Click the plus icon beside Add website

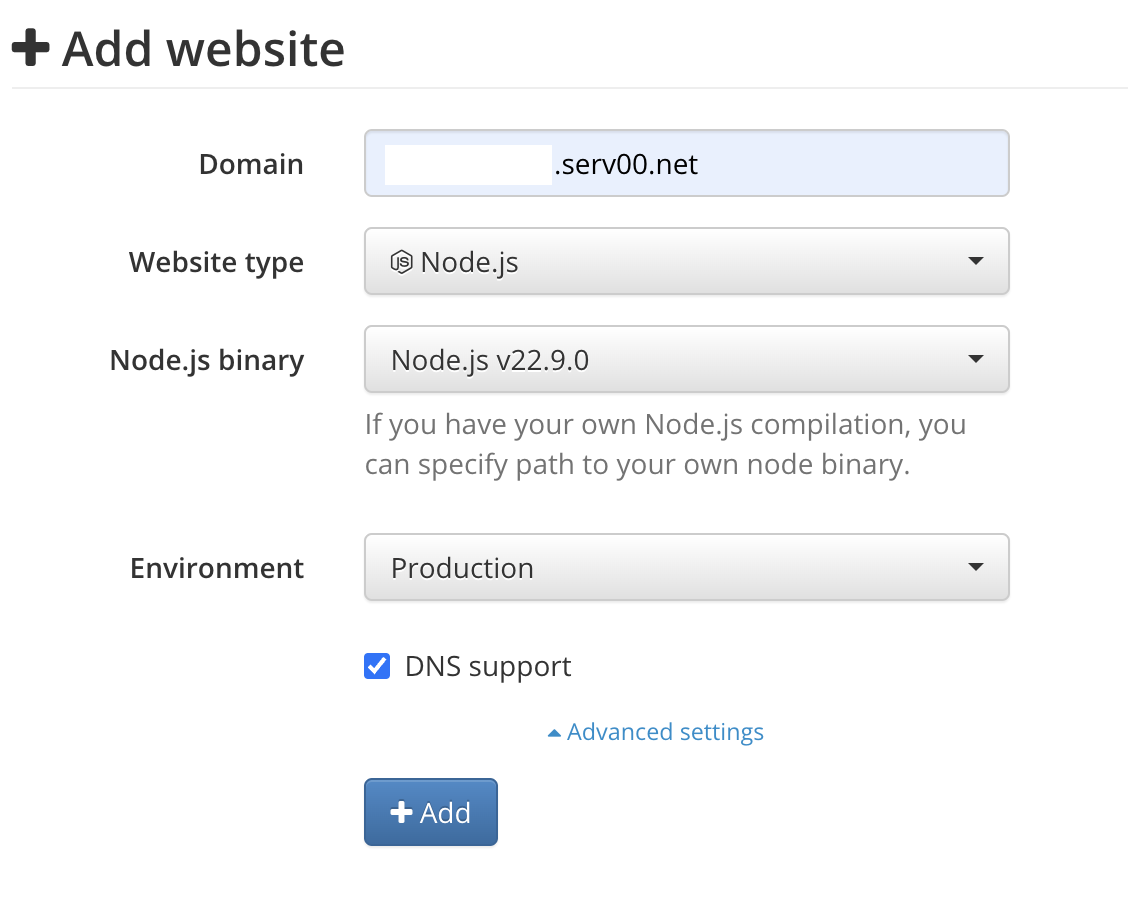(x=31, y=48)
